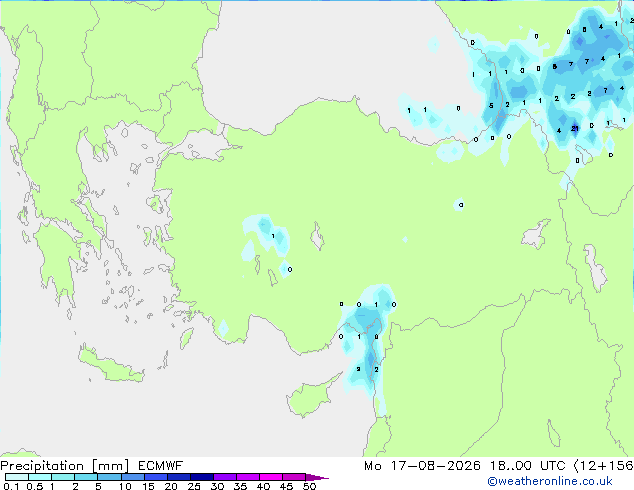Pick the 20–25 mm legend color
The image size is (634, 490).
click(x=178, y=477)
